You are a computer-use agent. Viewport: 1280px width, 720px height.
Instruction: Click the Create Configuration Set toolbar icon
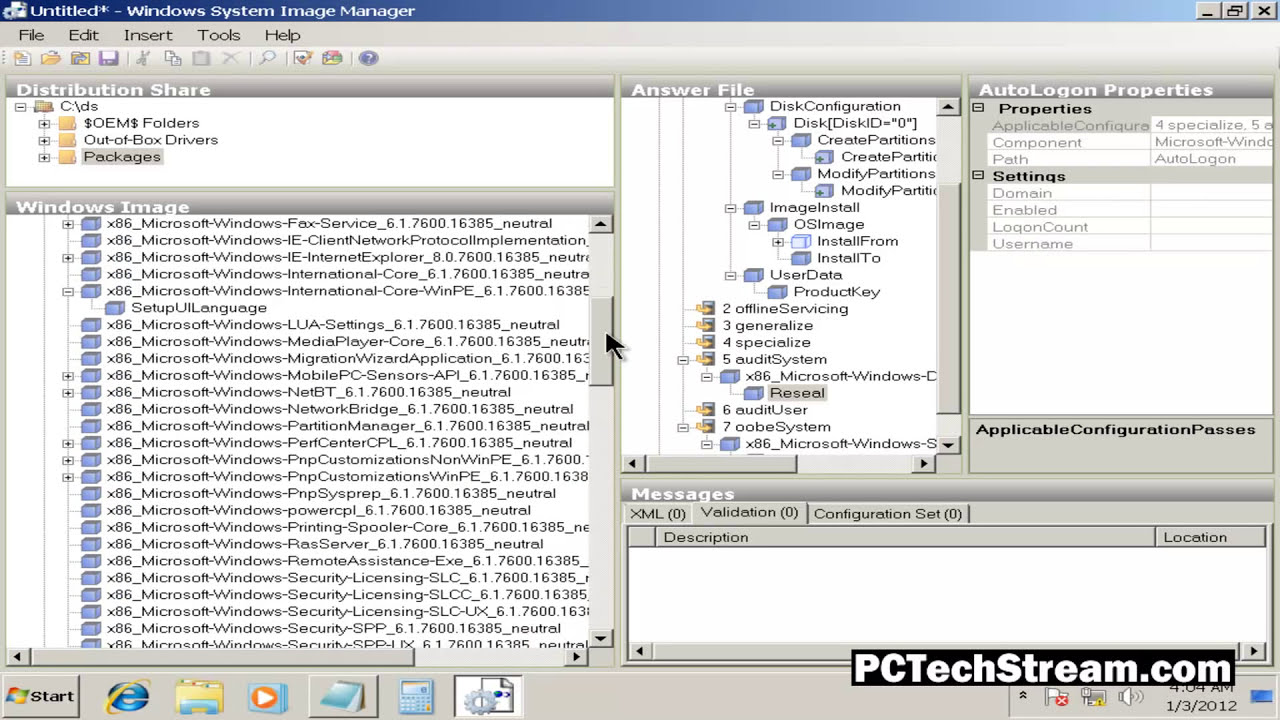(331, 58)
